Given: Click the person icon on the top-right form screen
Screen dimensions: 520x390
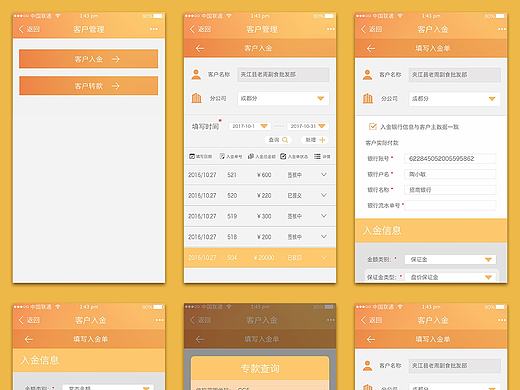Looking at the screenshot, I should click(367, 74).
